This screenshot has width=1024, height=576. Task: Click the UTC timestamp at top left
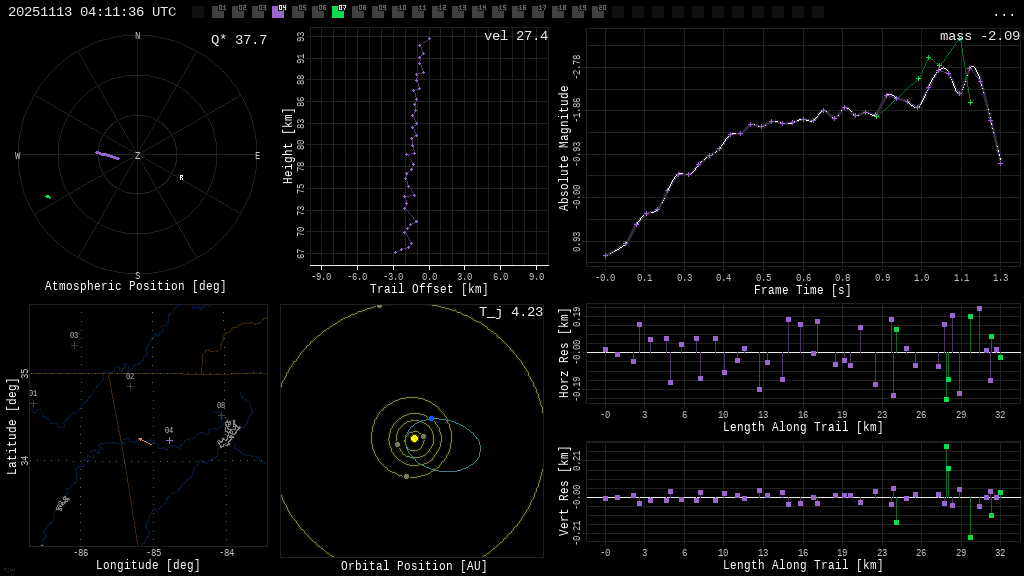[92, 12]
